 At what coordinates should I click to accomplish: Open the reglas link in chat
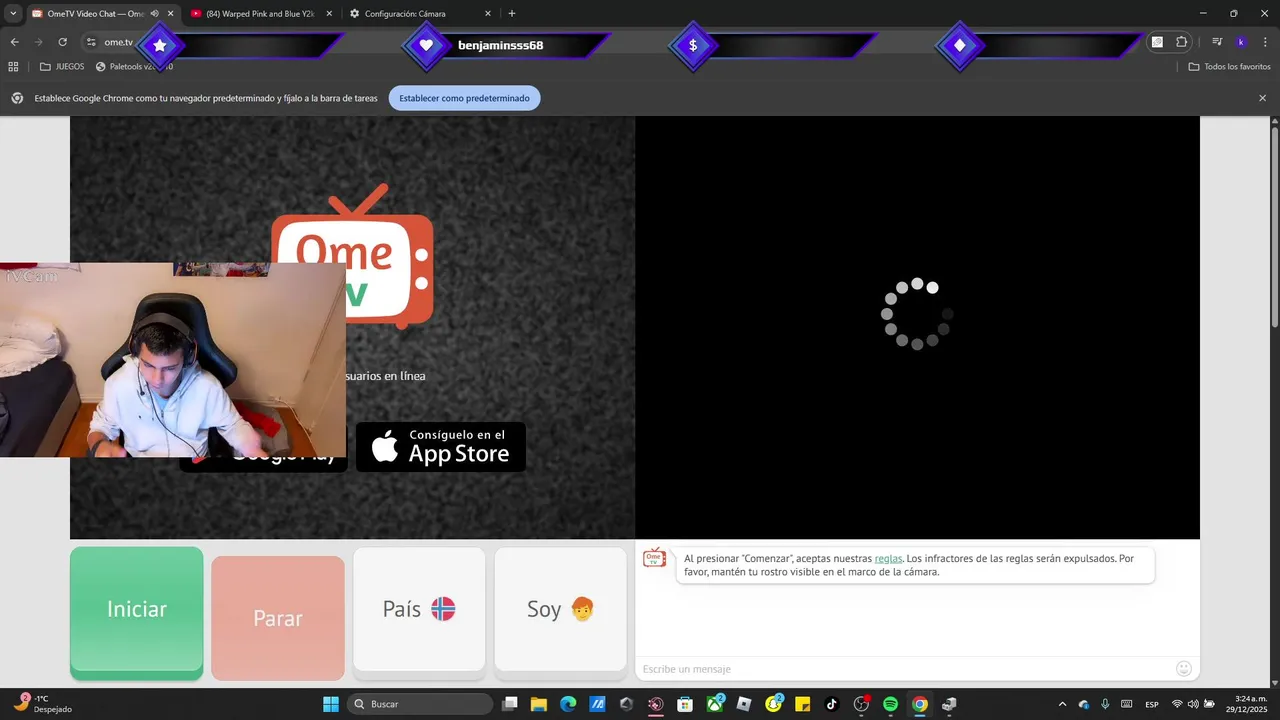[x=888, y=559]
